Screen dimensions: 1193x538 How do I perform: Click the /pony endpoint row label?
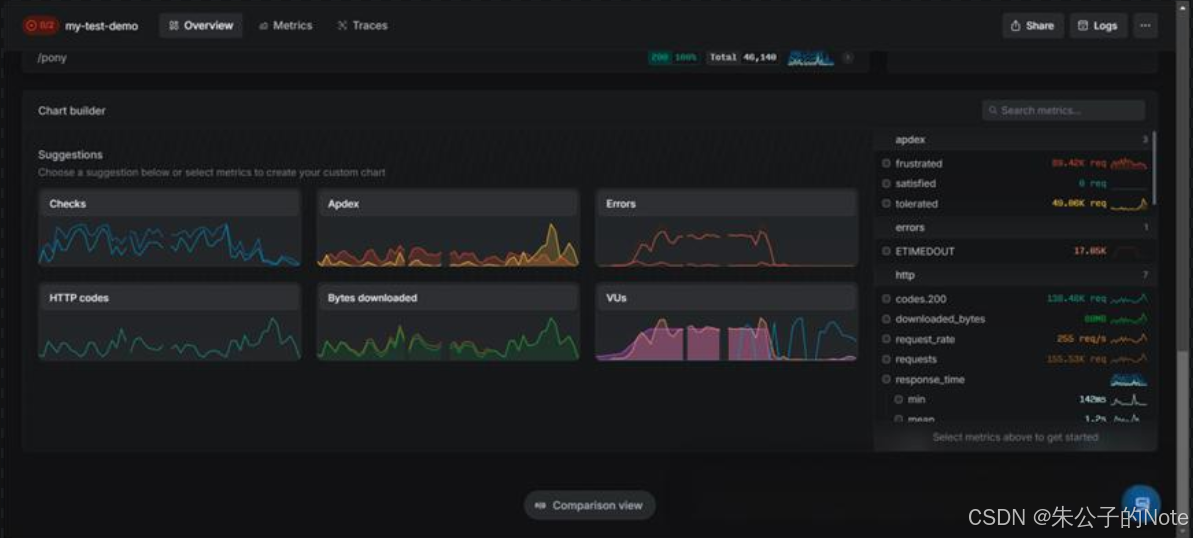click(52, 58)
